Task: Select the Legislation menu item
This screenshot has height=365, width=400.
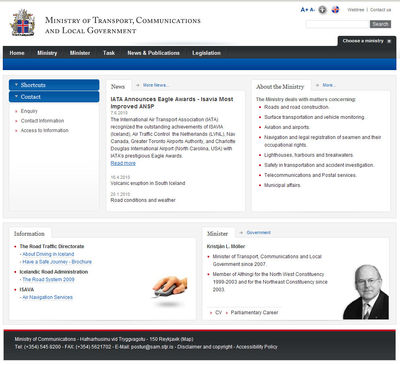Action: 206,53
